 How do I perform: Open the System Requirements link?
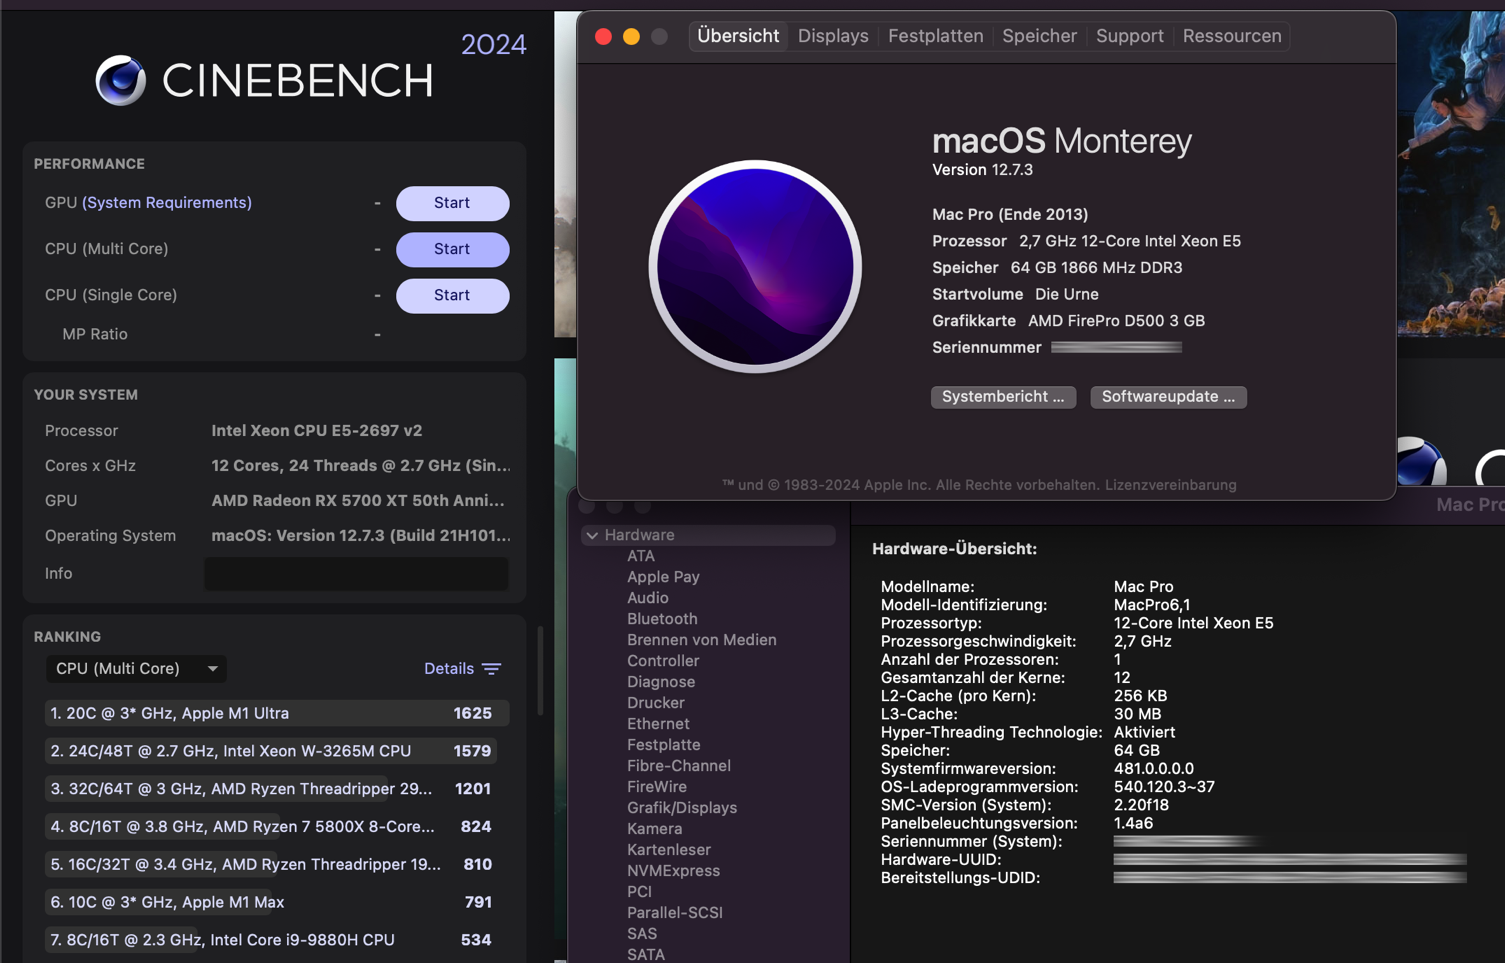tap(167, 203)
